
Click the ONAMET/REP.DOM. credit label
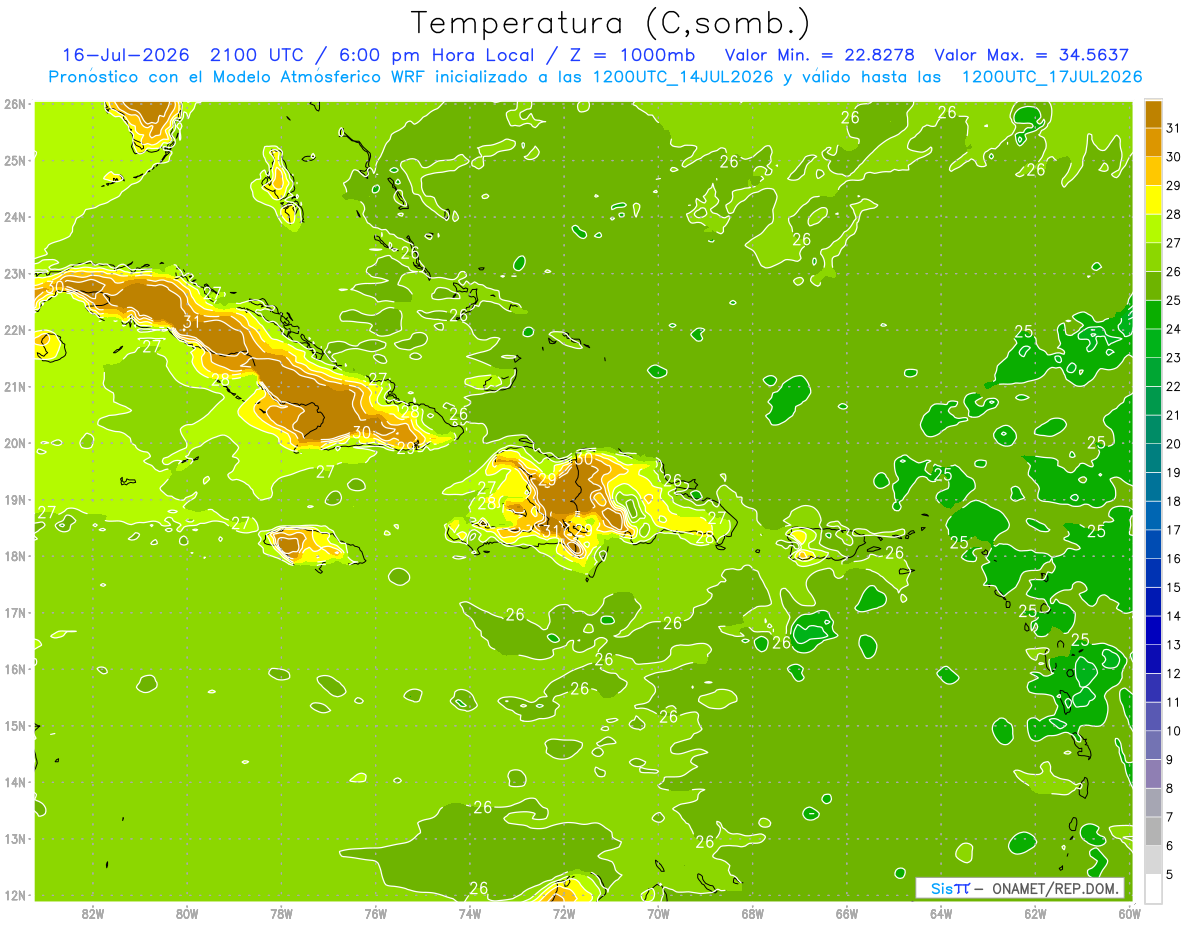pos(1054,888)
